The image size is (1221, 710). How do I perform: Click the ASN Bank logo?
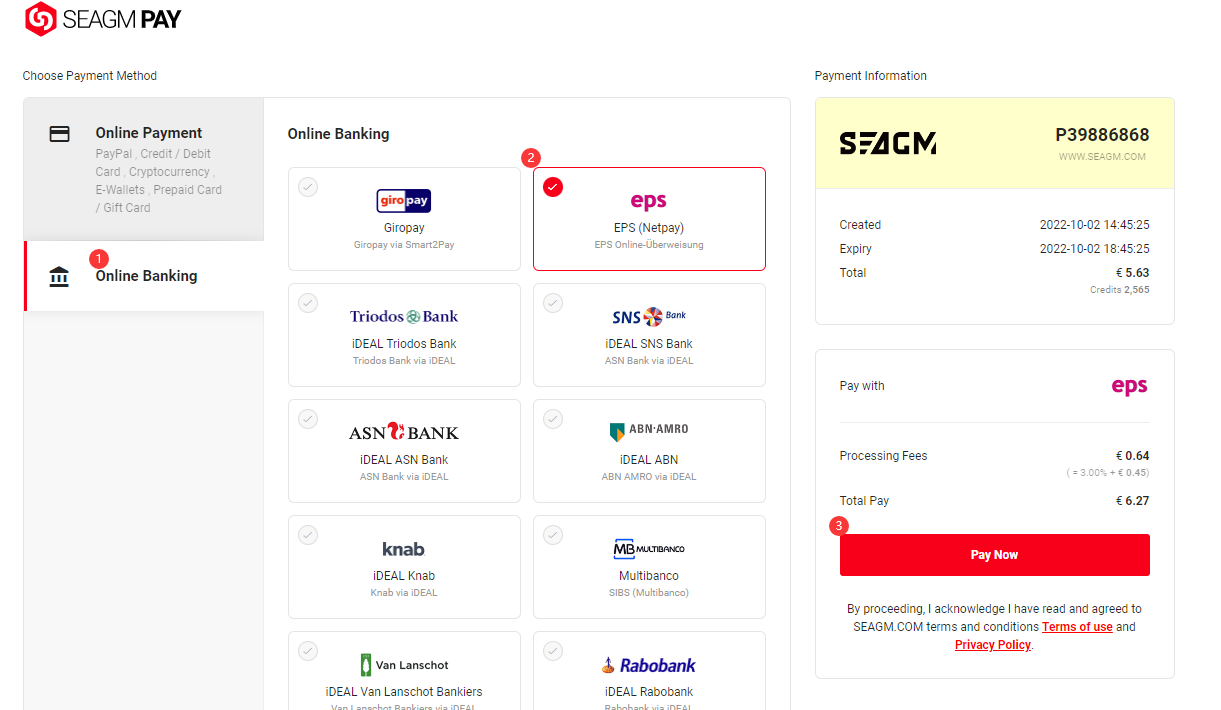tap(404, 432)
